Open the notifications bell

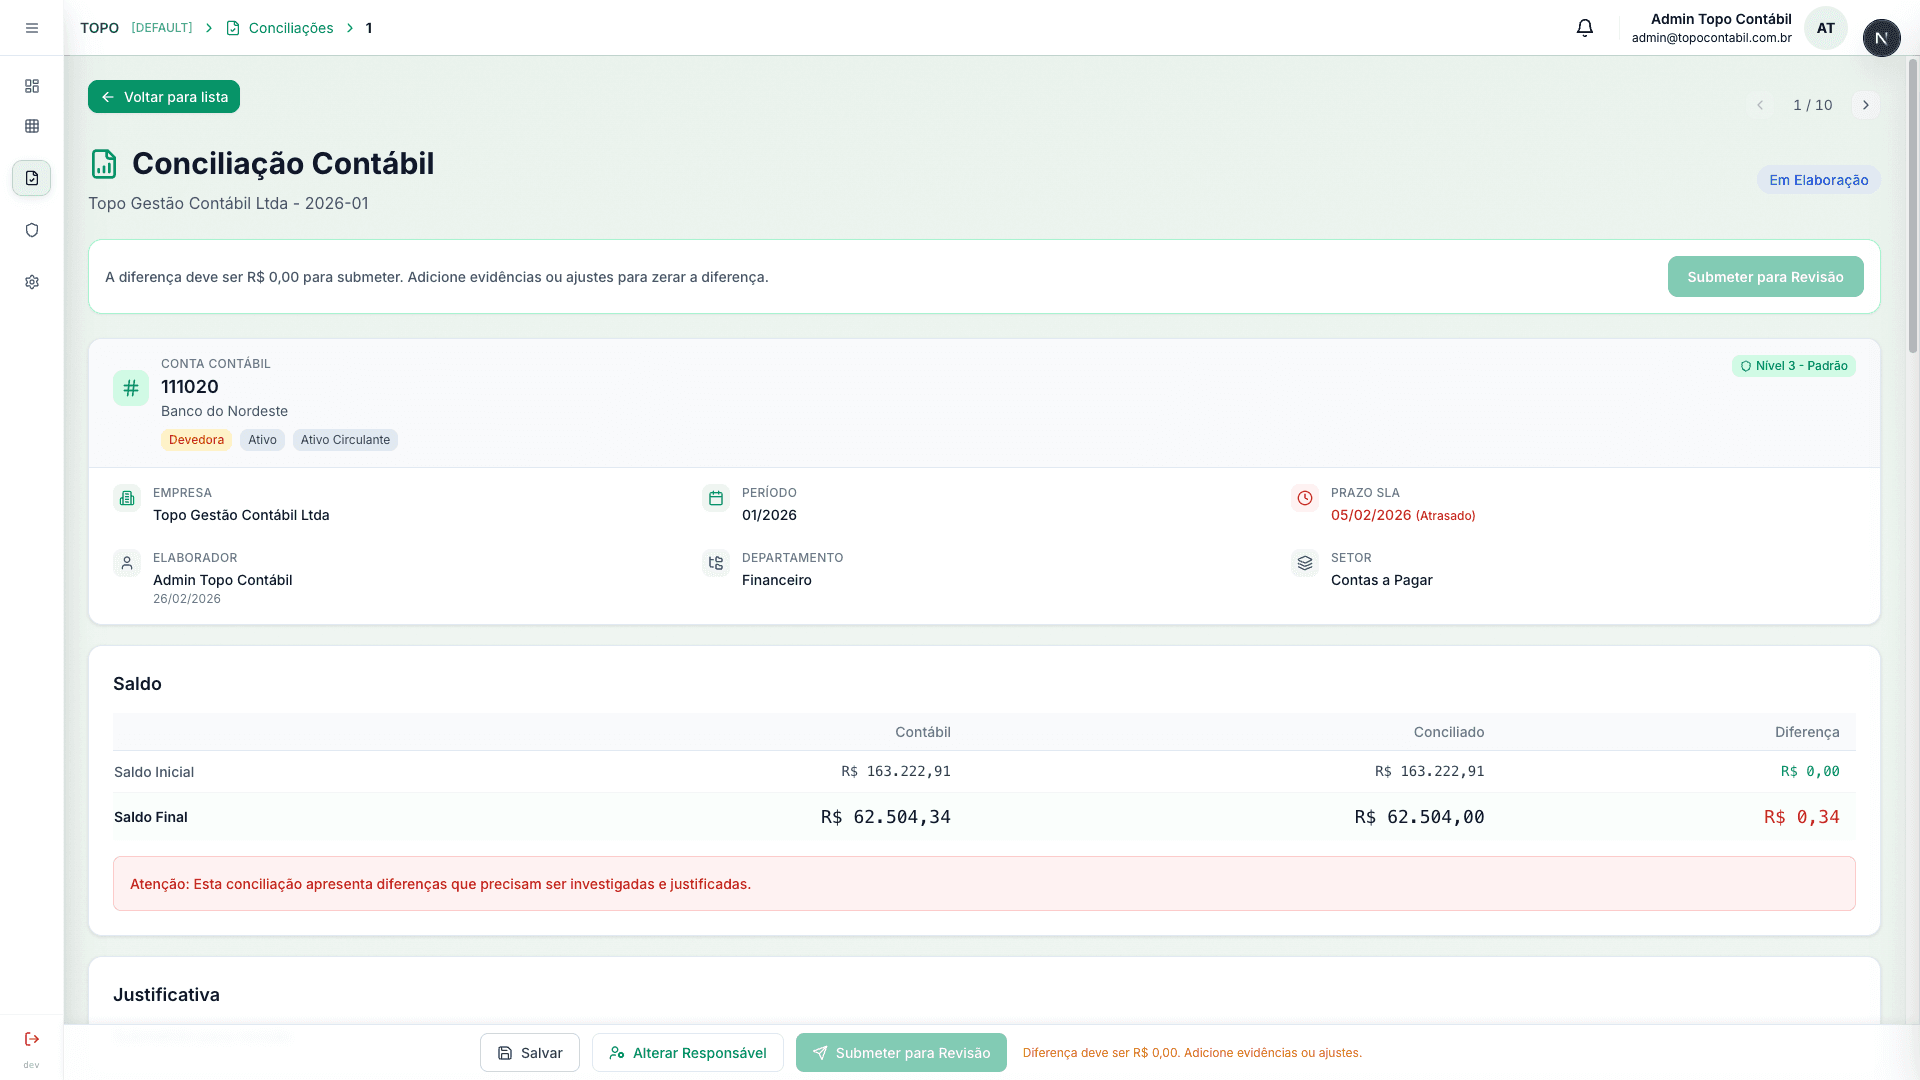click(1585, 28)
